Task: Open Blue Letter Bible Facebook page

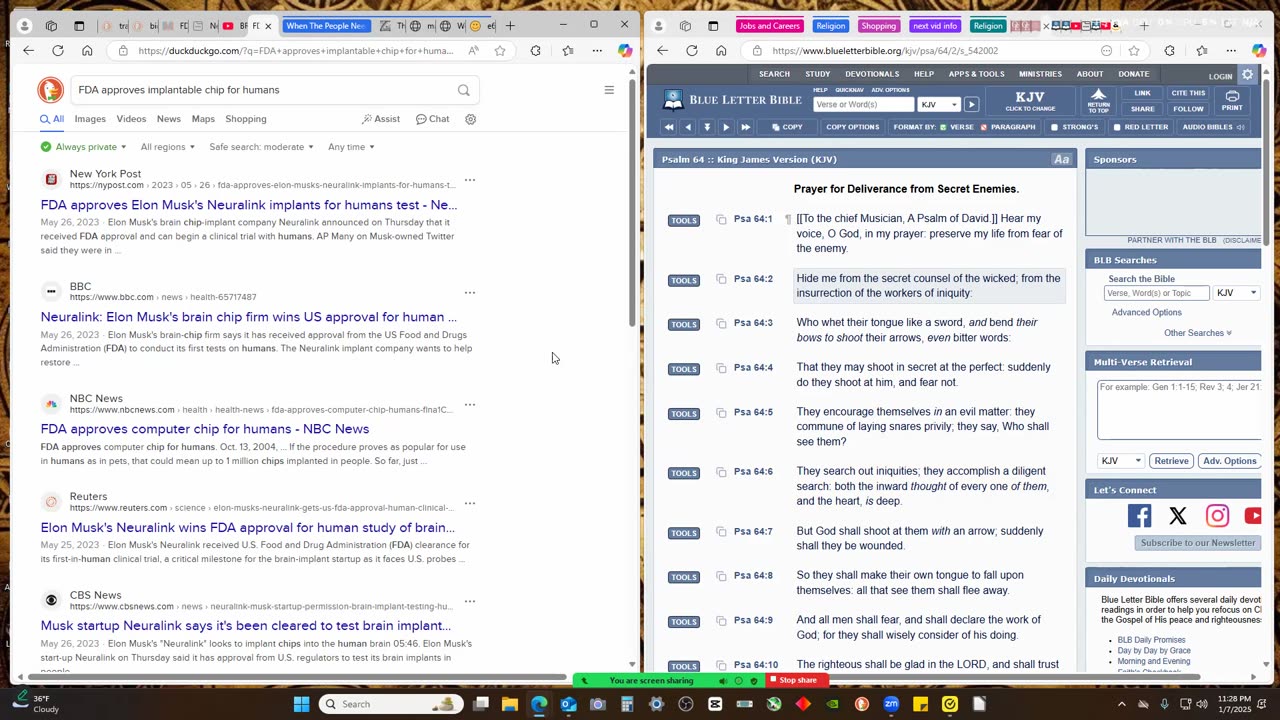Action: point(1139,516)
